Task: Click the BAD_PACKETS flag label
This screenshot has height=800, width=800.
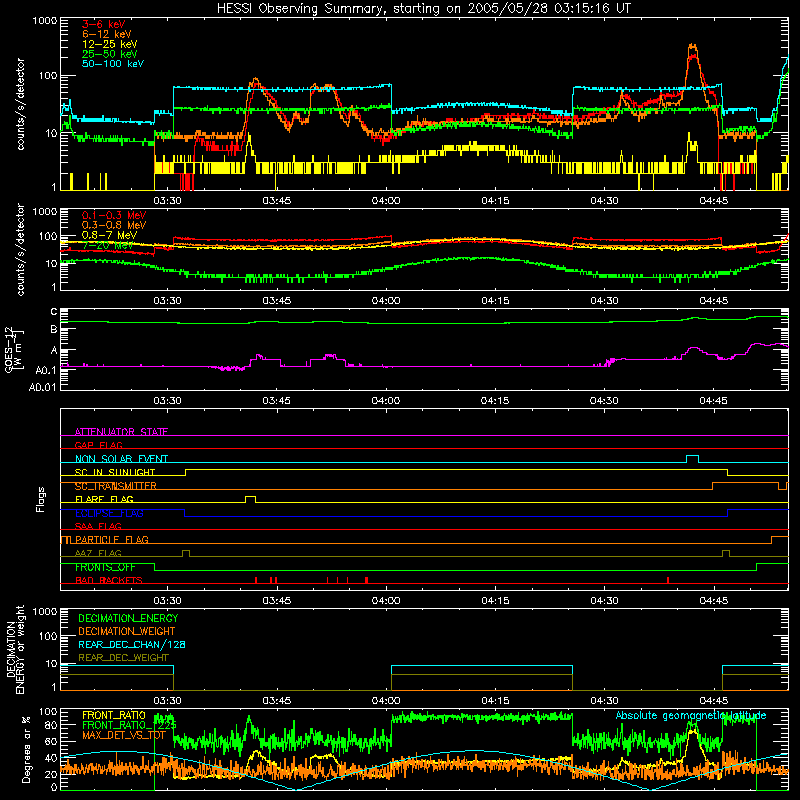Action: click(x=109, y=580)
